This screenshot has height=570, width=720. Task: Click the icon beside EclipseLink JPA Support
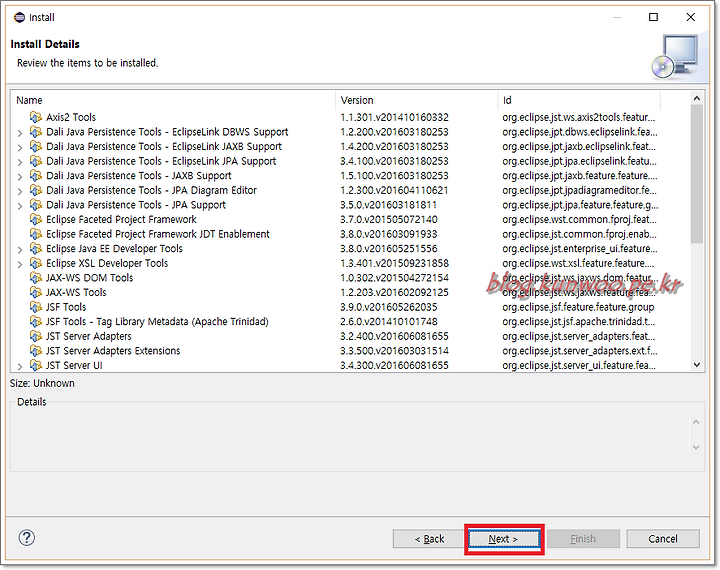[x=36, y=161]
